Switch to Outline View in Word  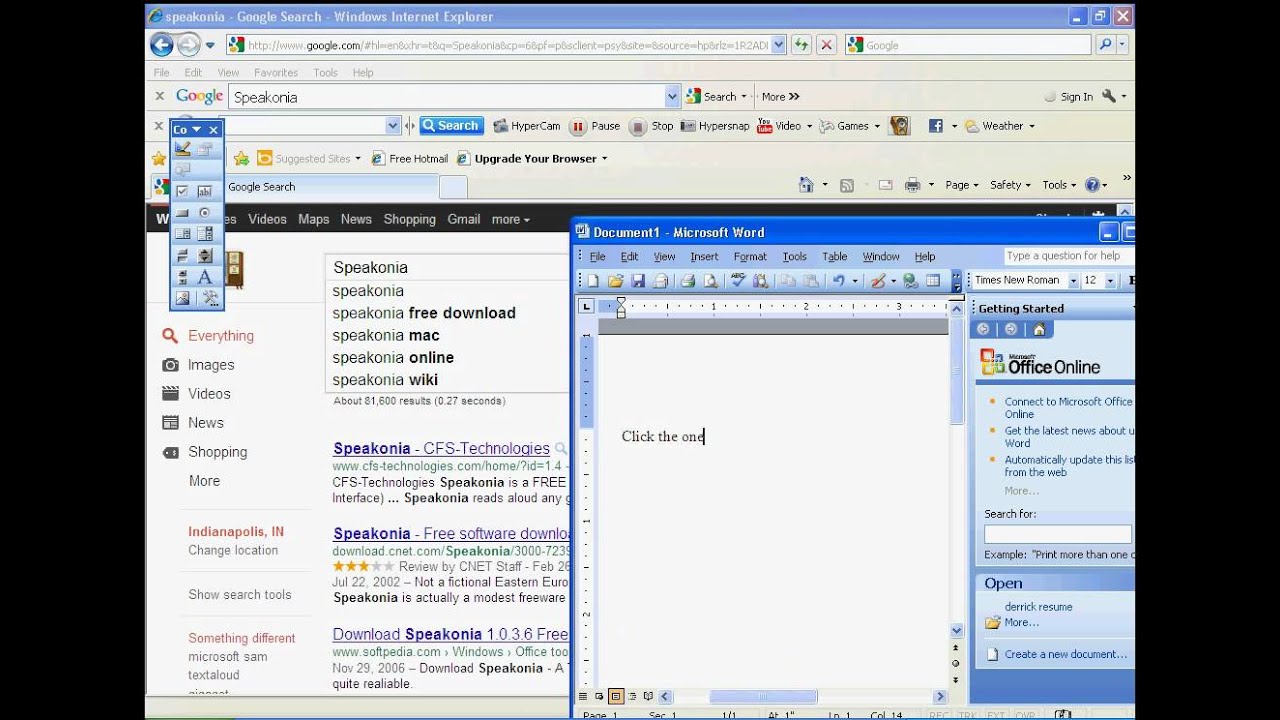pos(632,696)
